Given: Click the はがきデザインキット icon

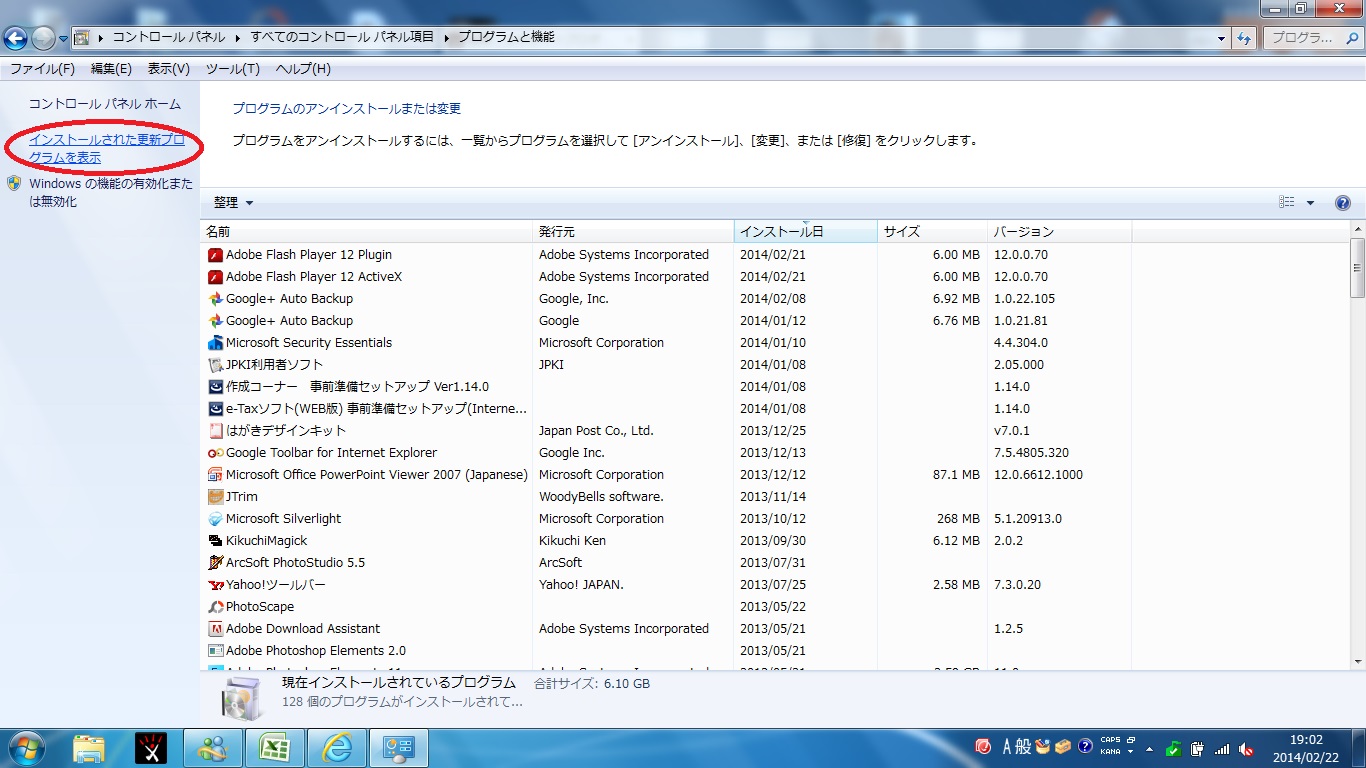Looking at the screenshot, I should (215, 431).
